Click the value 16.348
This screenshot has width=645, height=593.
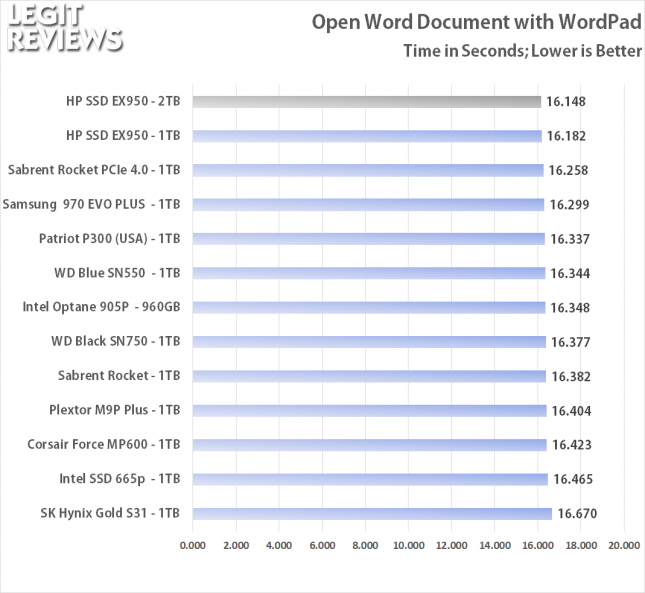tap(570, 308)
